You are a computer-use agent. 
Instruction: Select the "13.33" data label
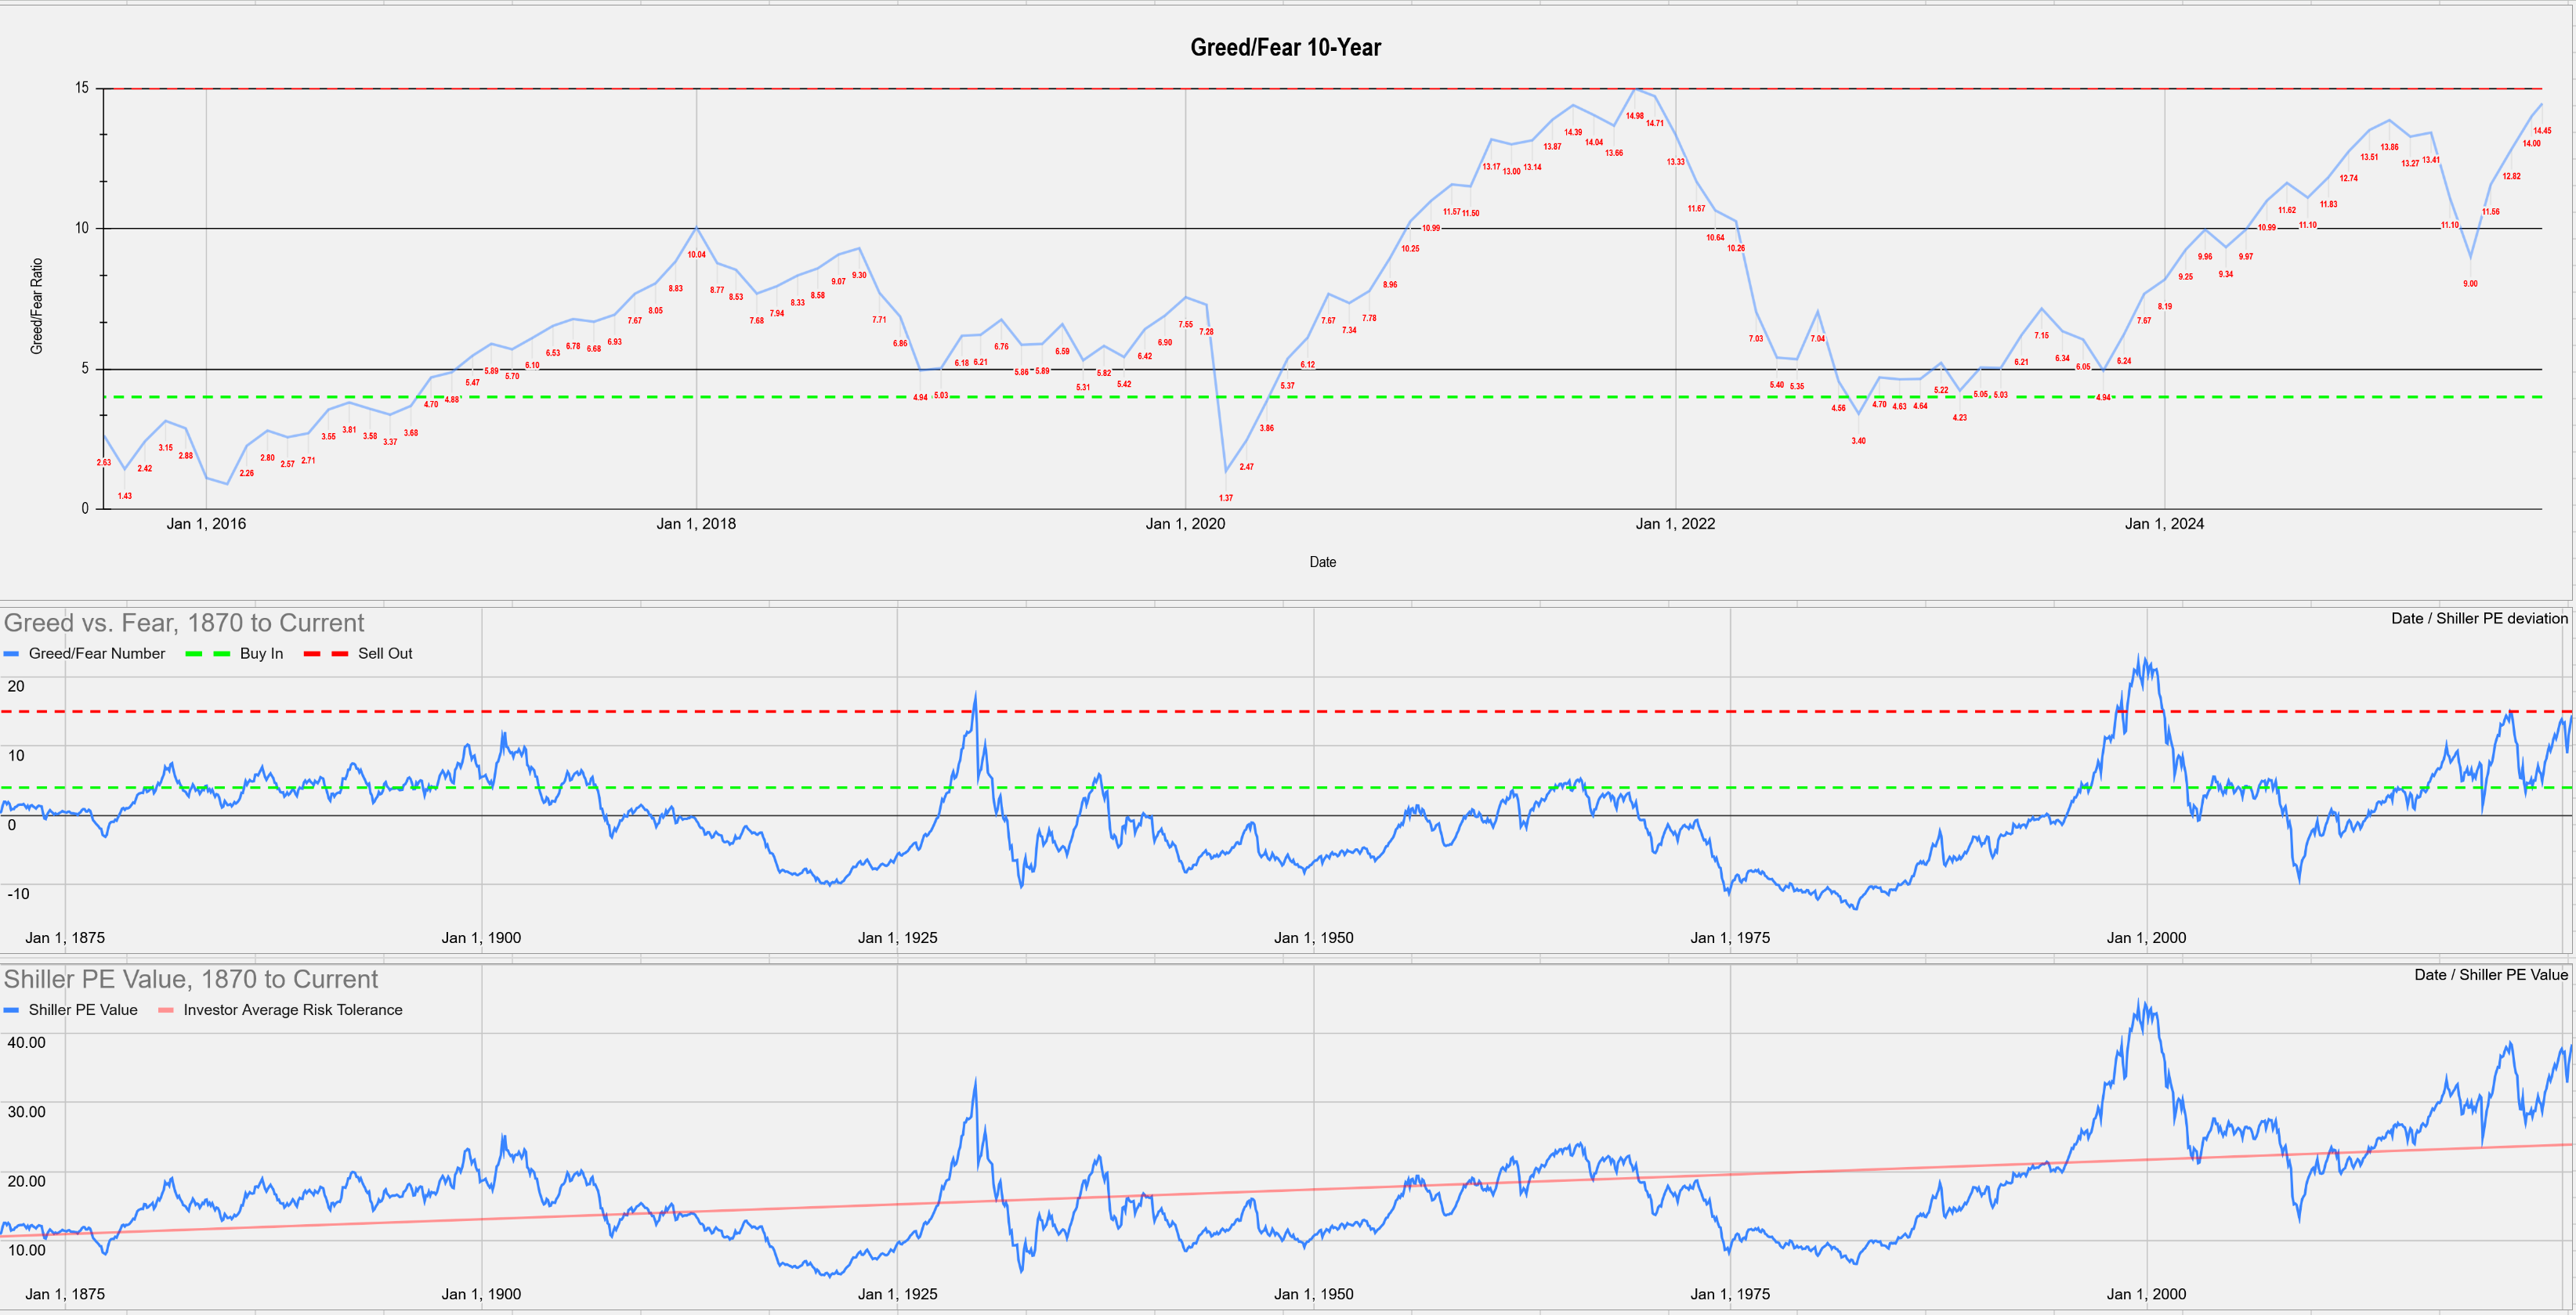[1675, 162]
